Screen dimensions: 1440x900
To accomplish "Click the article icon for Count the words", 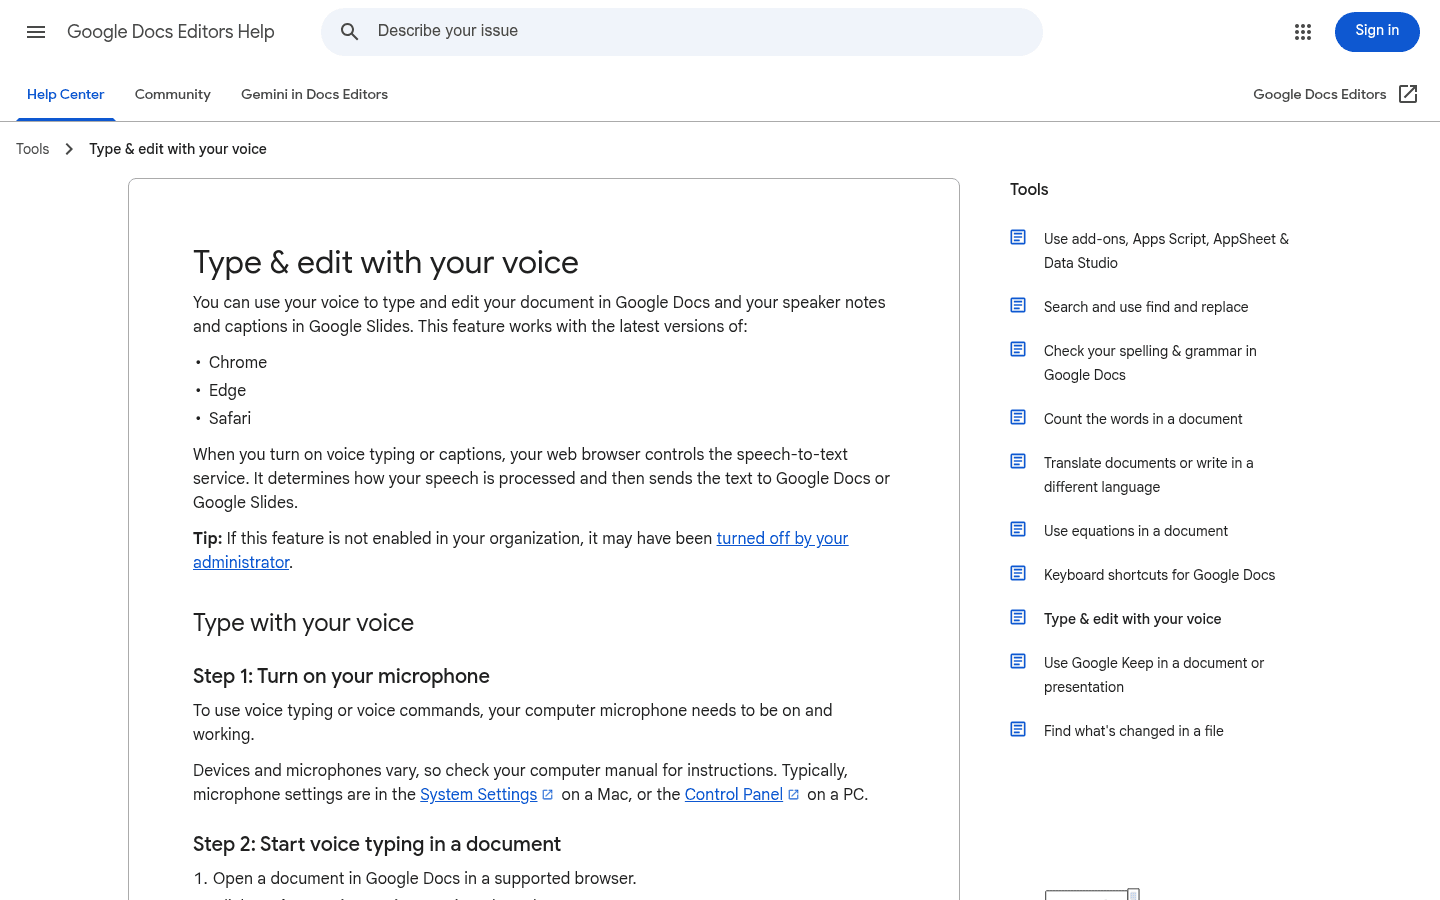I will [x=1018, y=417].
